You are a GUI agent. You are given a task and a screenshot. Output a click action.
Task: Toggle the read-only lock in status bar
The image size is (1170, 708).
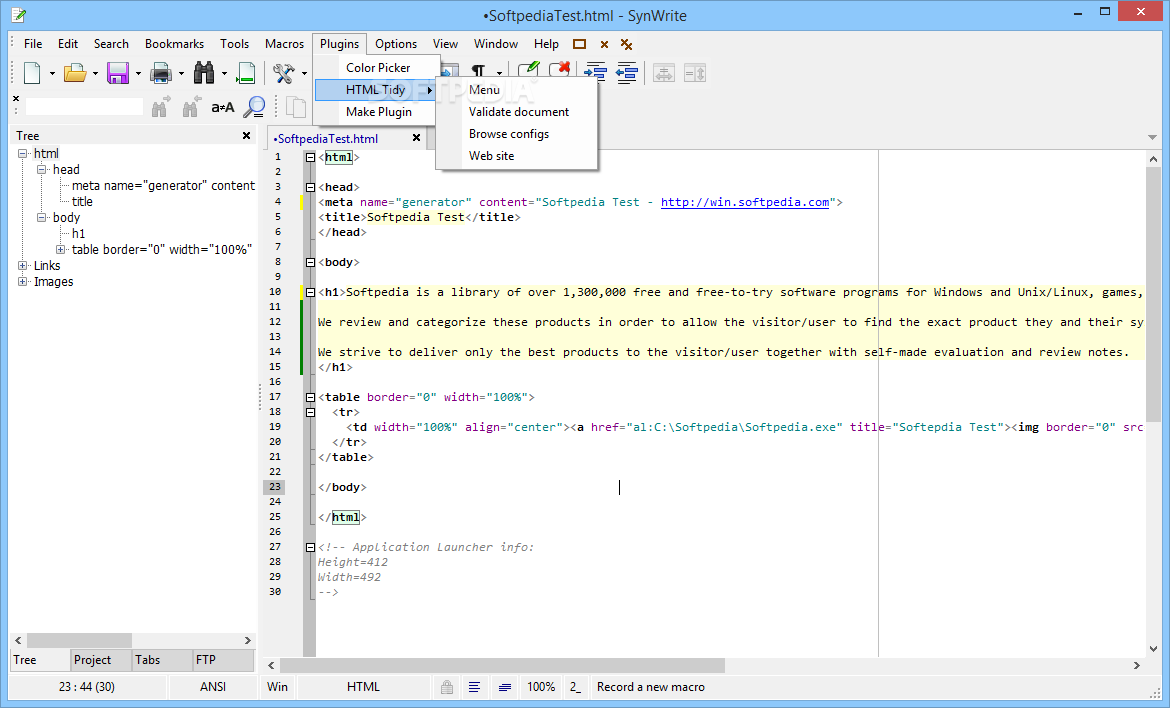point(446,687)
